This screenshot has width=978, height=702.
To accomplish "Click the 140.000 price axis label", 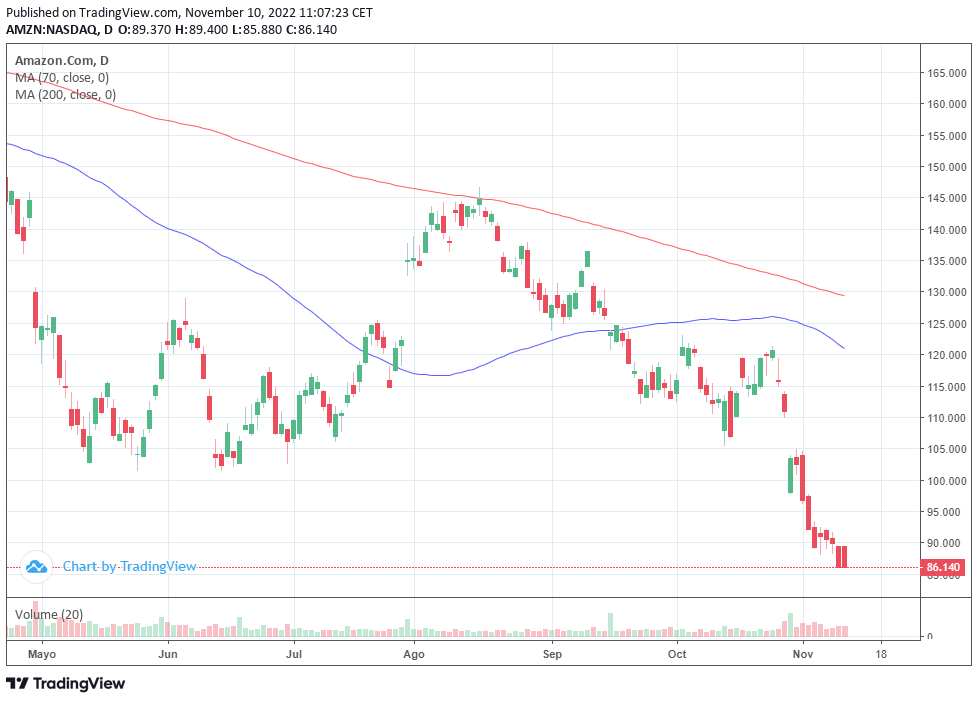I will (x=946, y=230).
